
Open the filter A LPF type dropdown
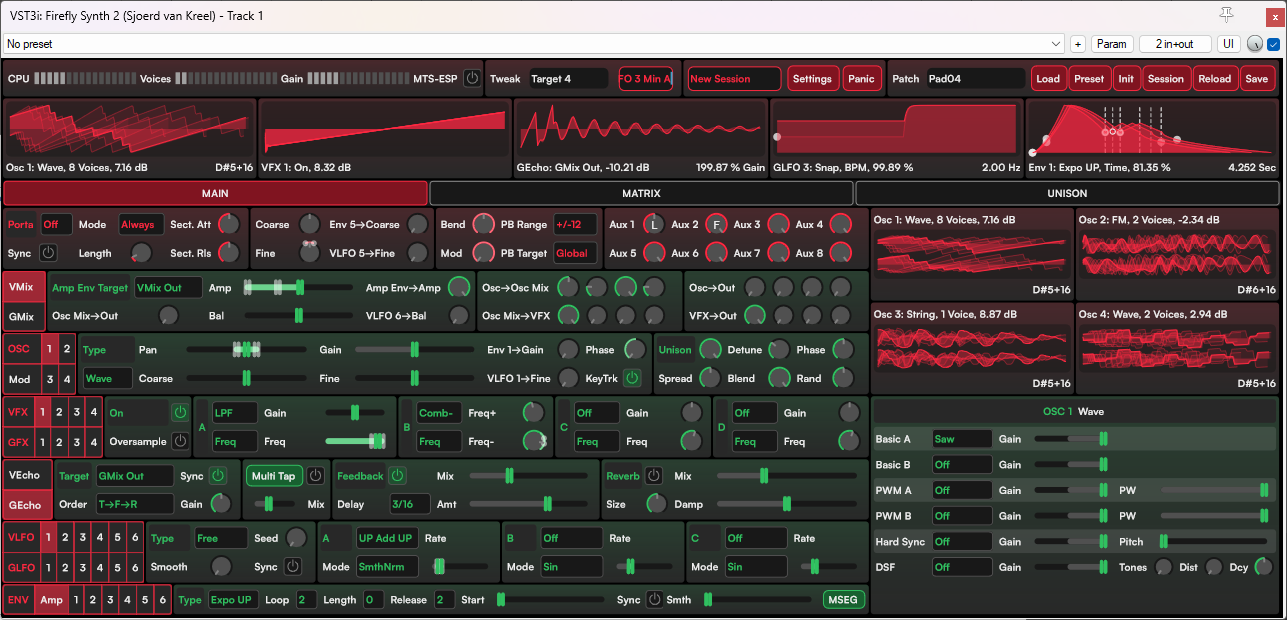pyautogui.click(x=235, y=412)
